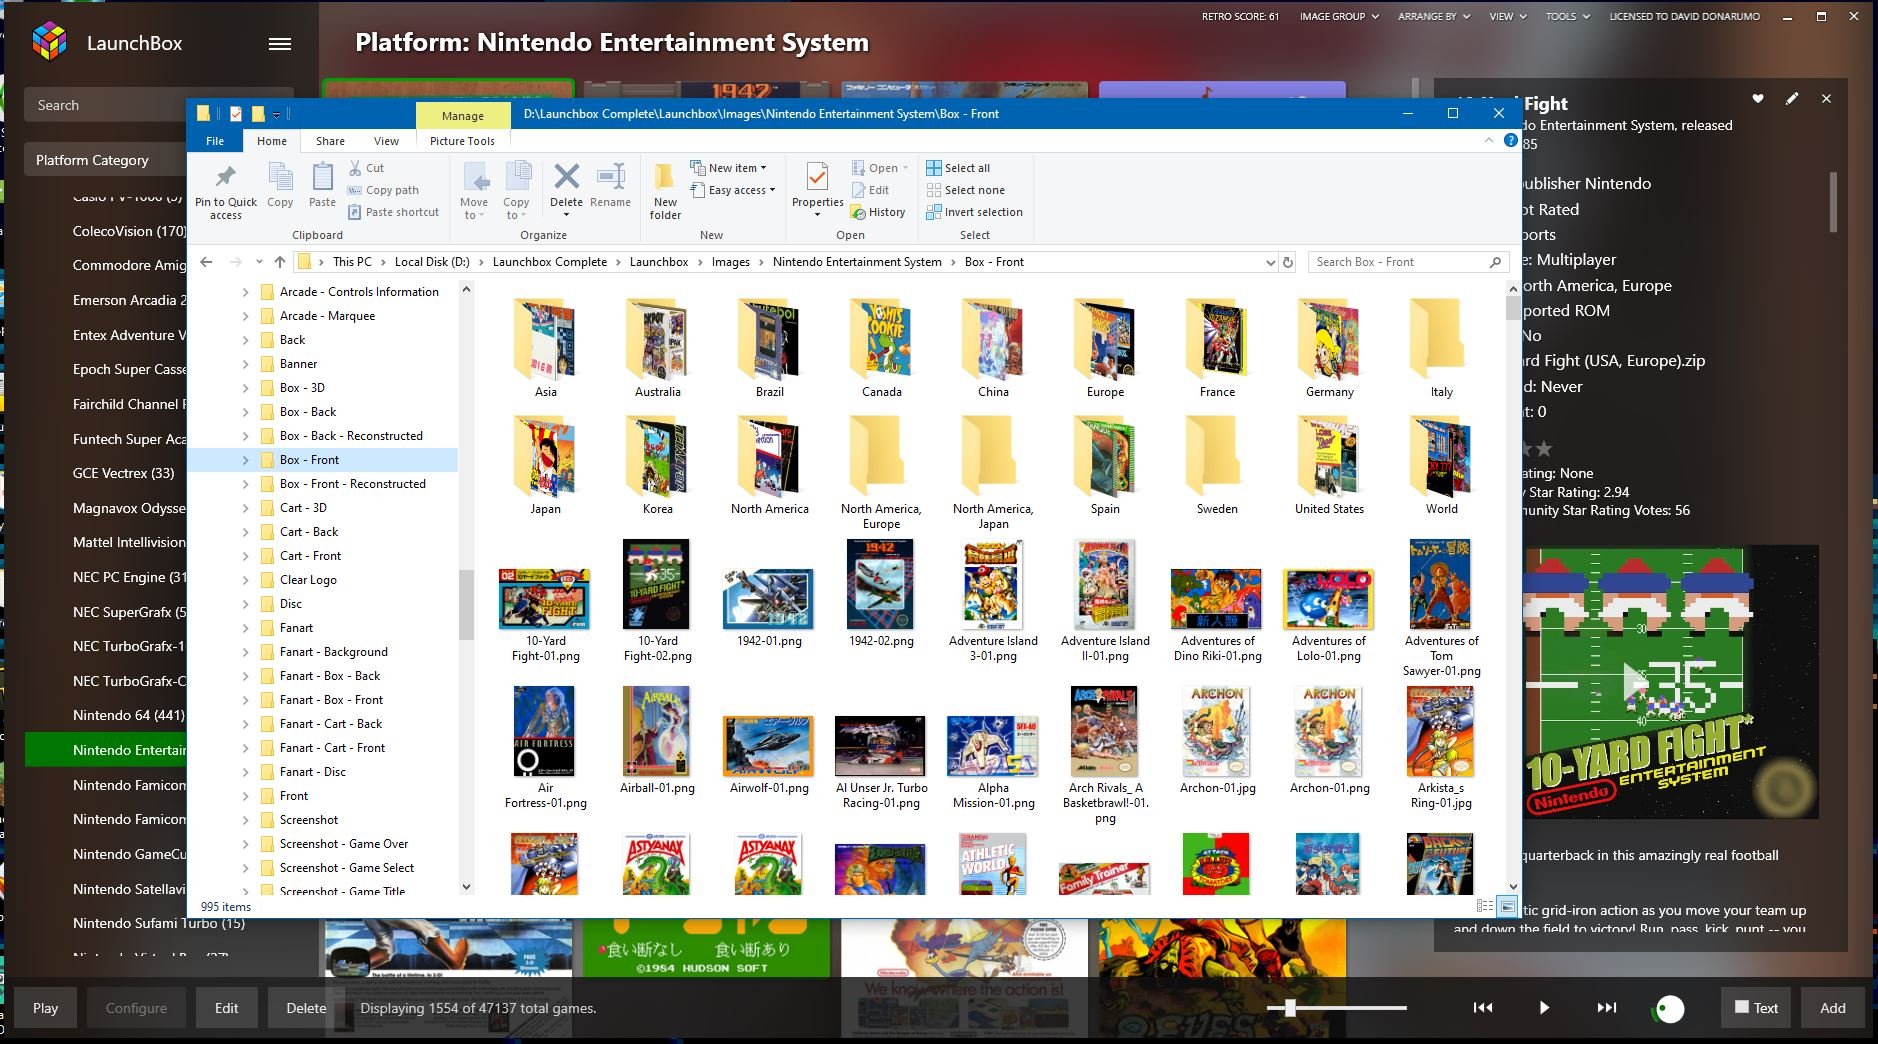Viewport: 1878px width, 1044px height.
Task: Go back in Explorer navigation
Action: click(206, 262)
